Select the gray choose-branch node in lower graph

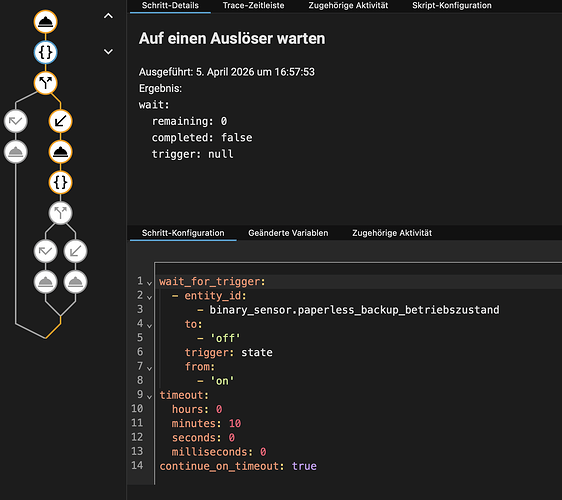point(61,213)
